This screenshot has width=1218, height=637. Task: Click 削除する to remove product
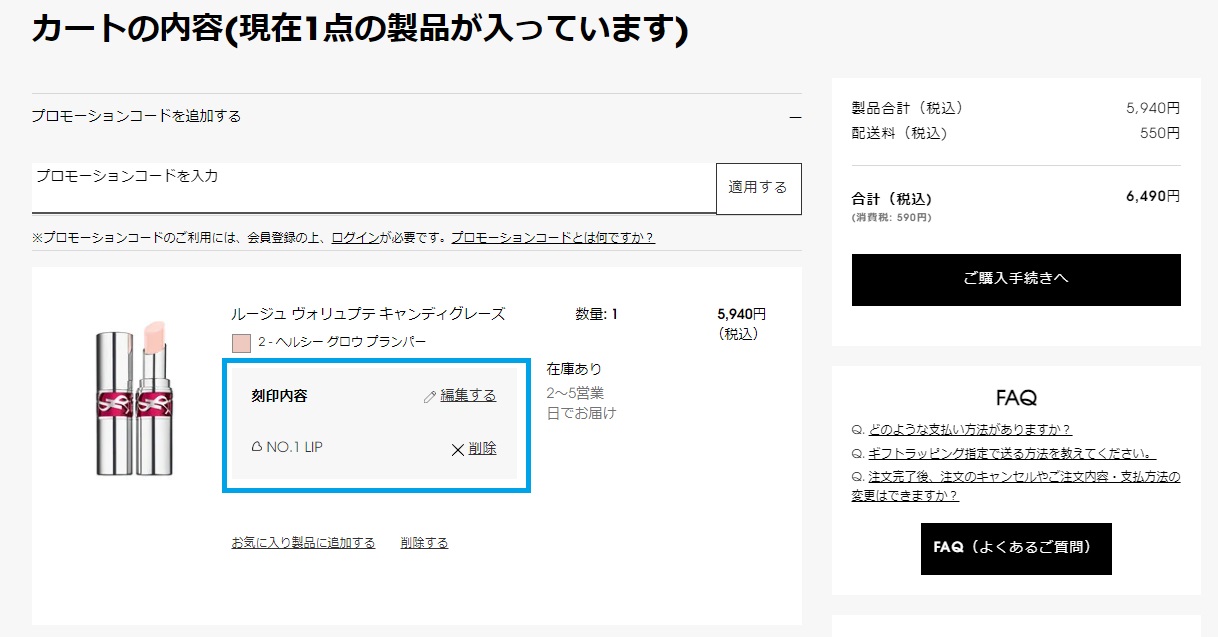424,543
